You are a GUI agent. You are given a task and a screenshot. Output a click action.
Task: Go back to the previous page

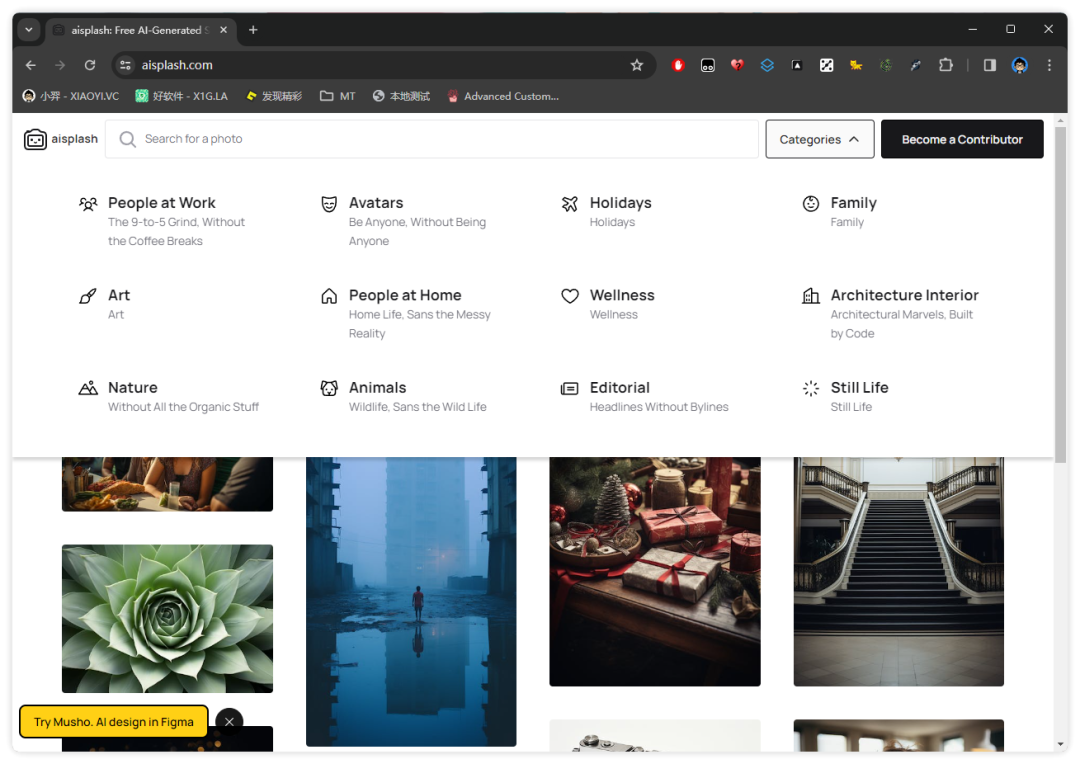30,65
